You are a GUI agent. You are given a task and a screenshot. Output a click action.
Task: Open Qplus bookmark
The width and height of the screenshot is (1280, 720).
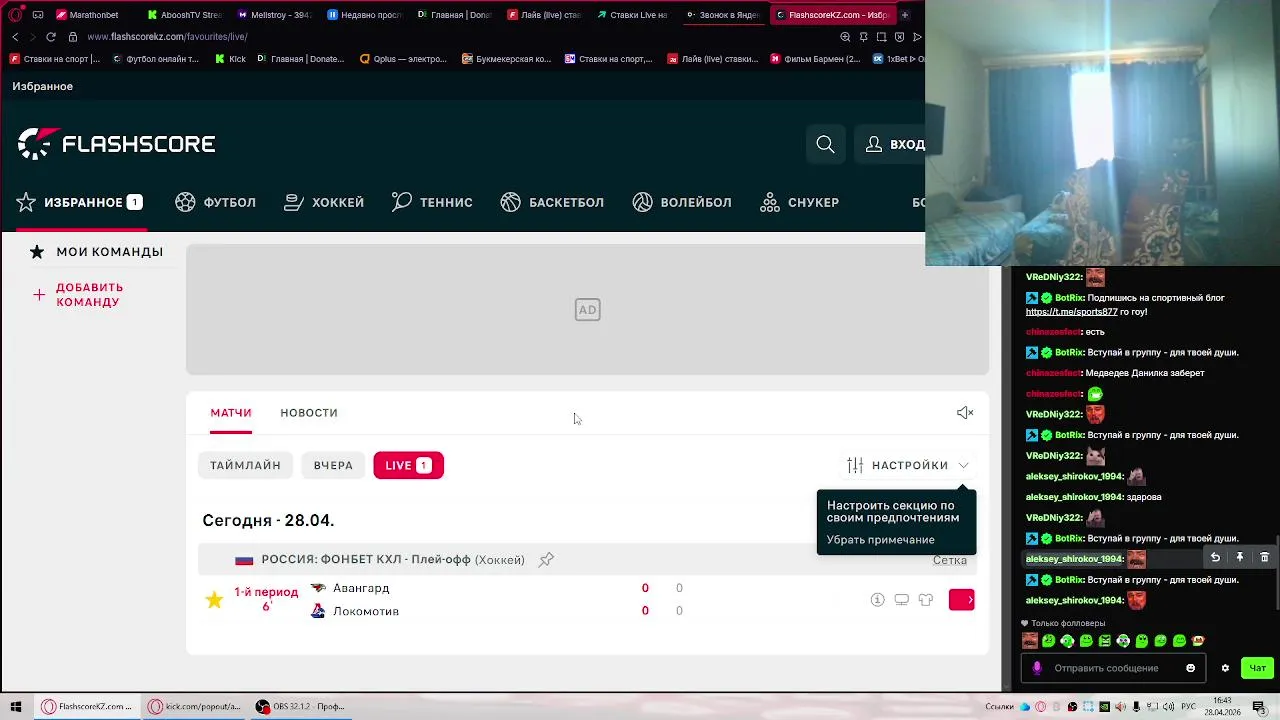pyautogui.click(x=403, y=59)
